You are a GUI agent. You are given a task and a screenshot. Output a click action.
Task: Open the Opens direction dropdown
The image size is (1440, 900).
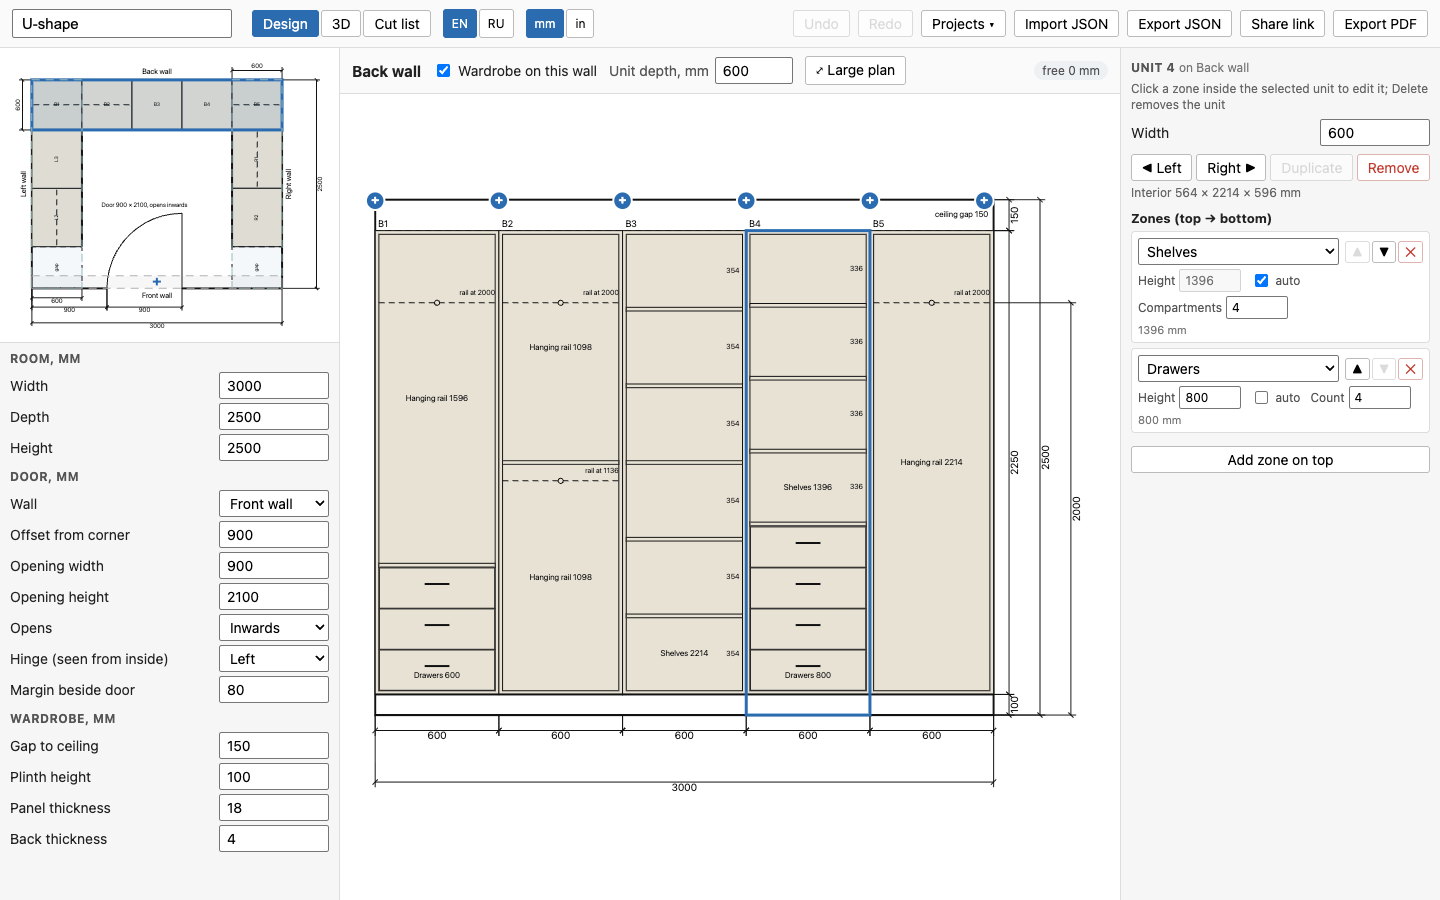coord(274,628)
